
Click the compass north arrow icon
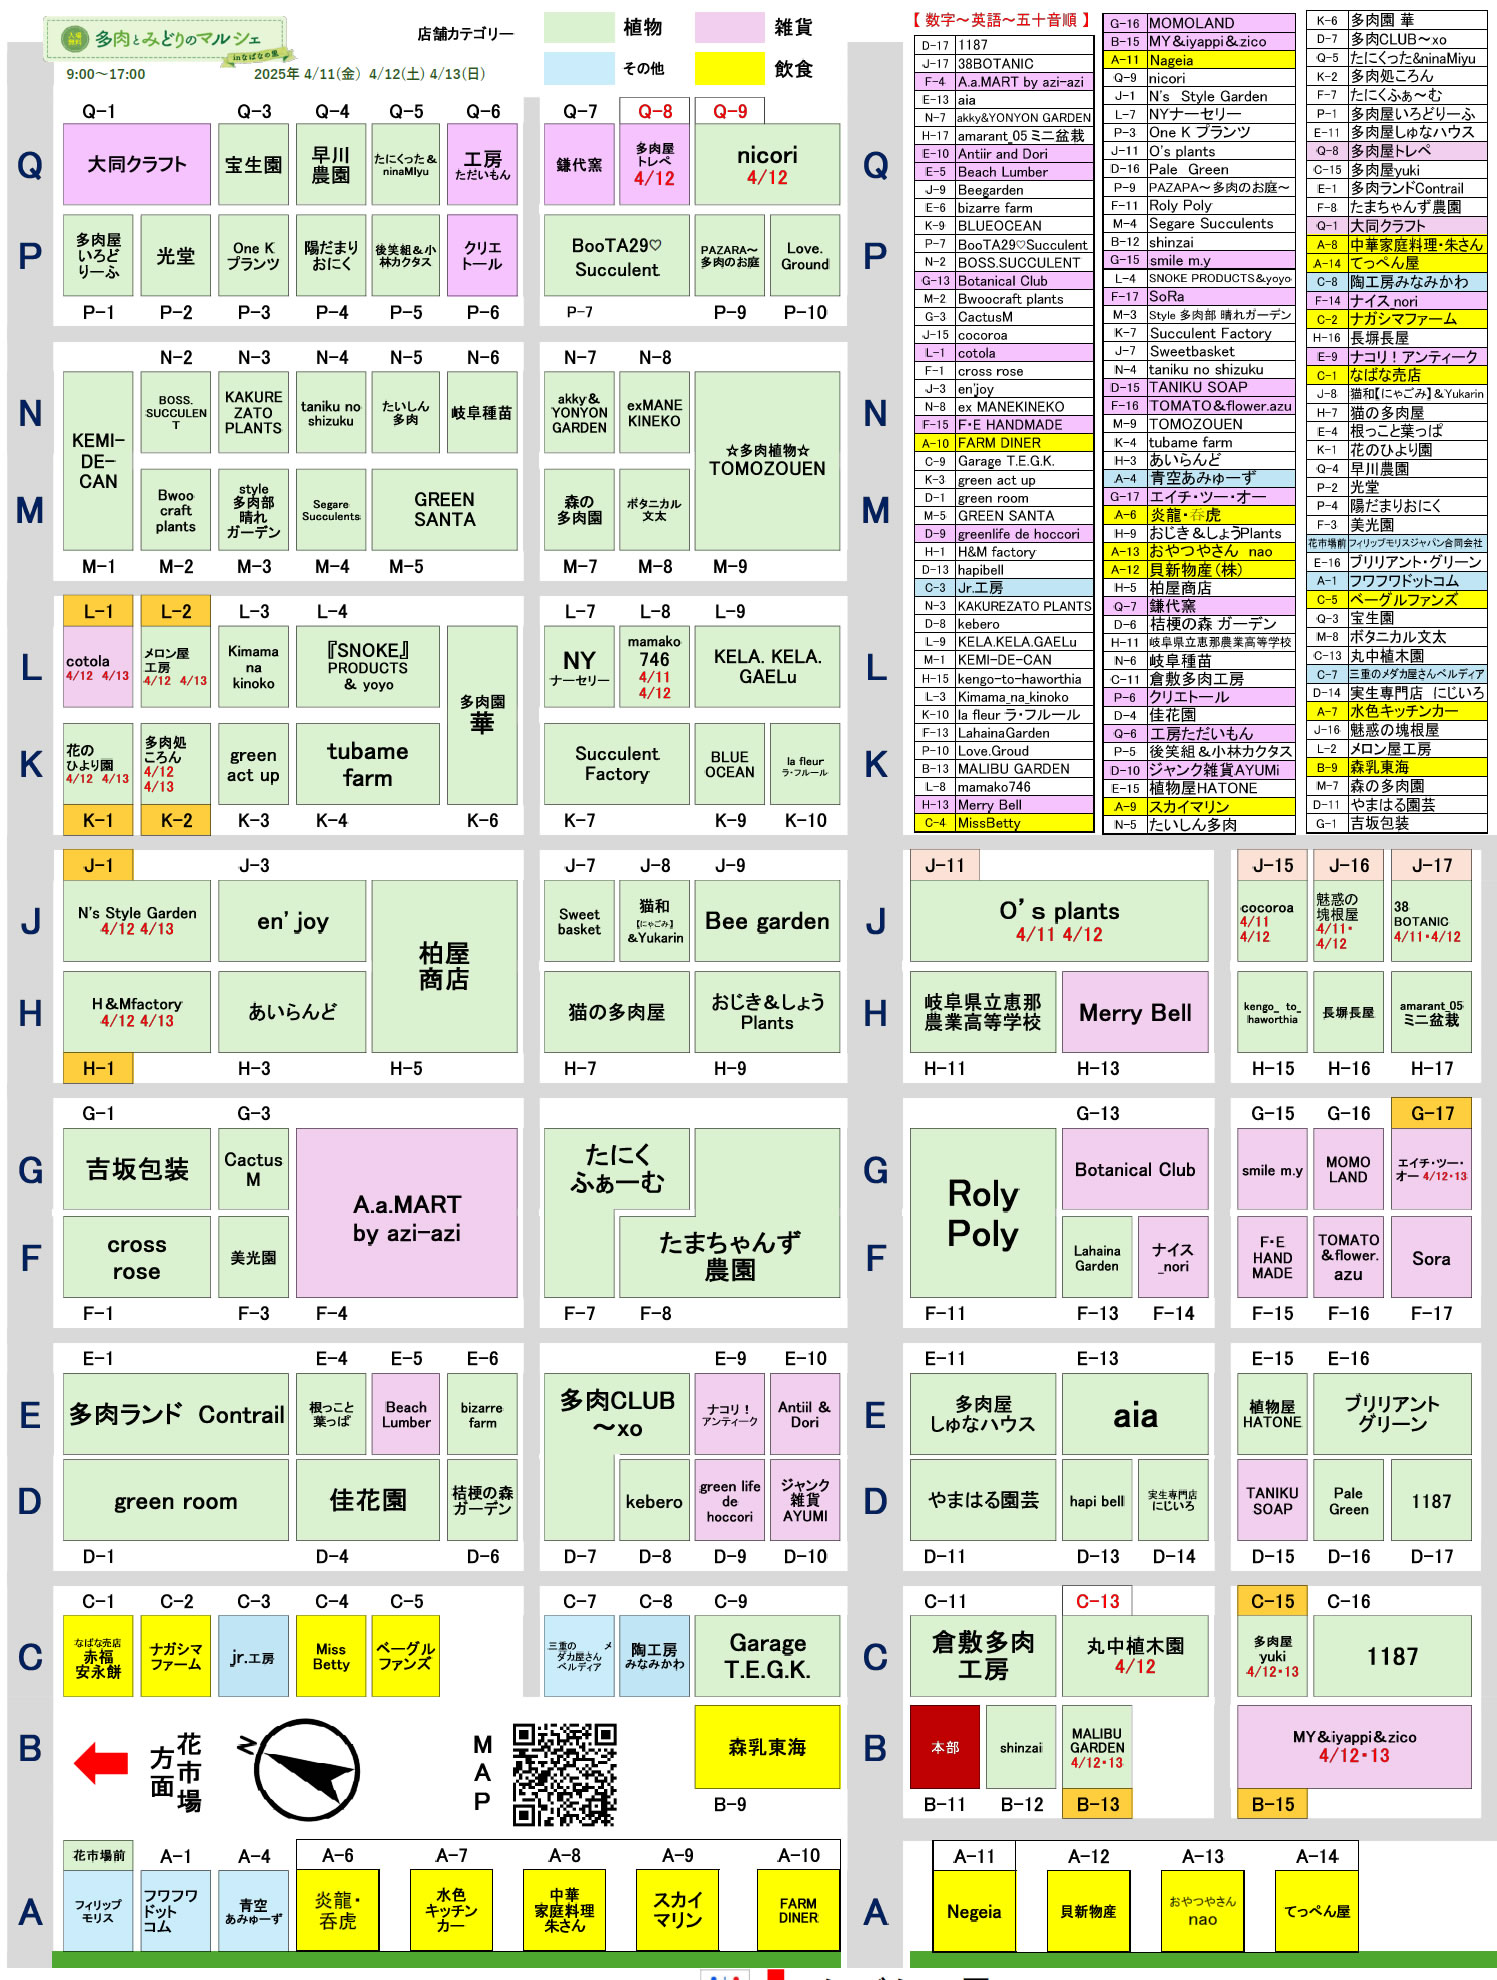[305, 1771]
